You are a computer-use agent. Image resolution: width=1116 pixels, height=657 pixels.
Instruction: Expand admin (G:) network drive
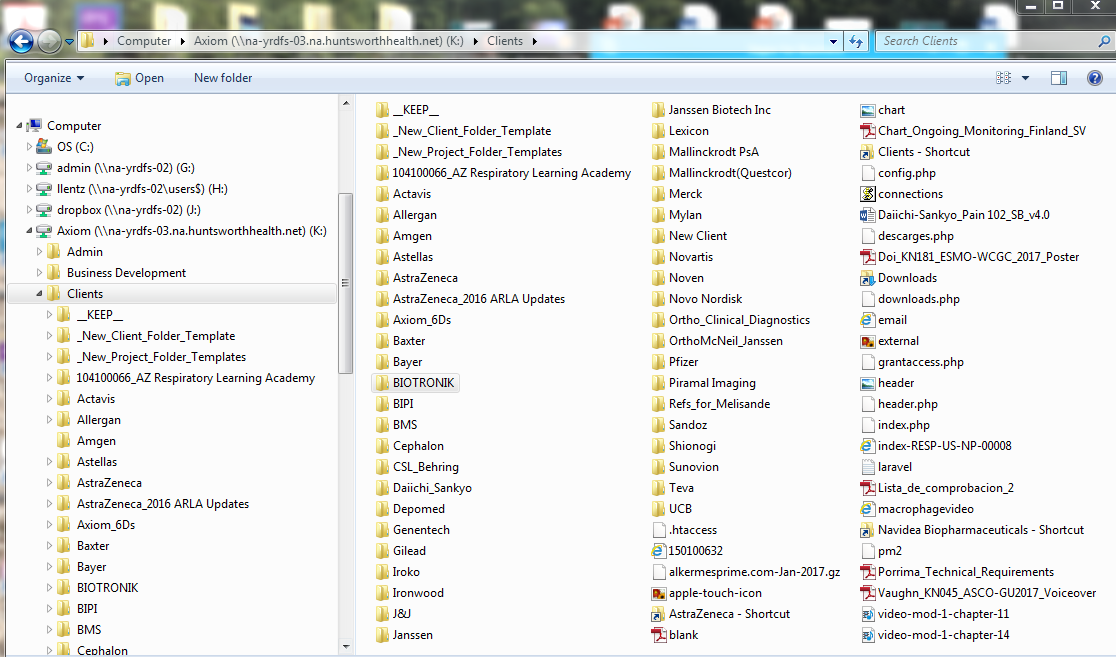29,168
